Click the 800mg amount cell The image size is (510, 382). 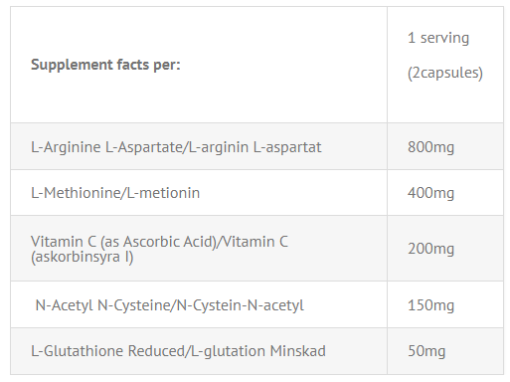(x=445, y=146)
